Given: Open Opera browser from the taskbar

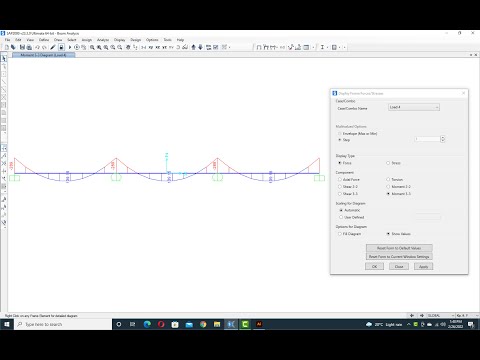Looking at the screenshot, I should pos(161,324).
